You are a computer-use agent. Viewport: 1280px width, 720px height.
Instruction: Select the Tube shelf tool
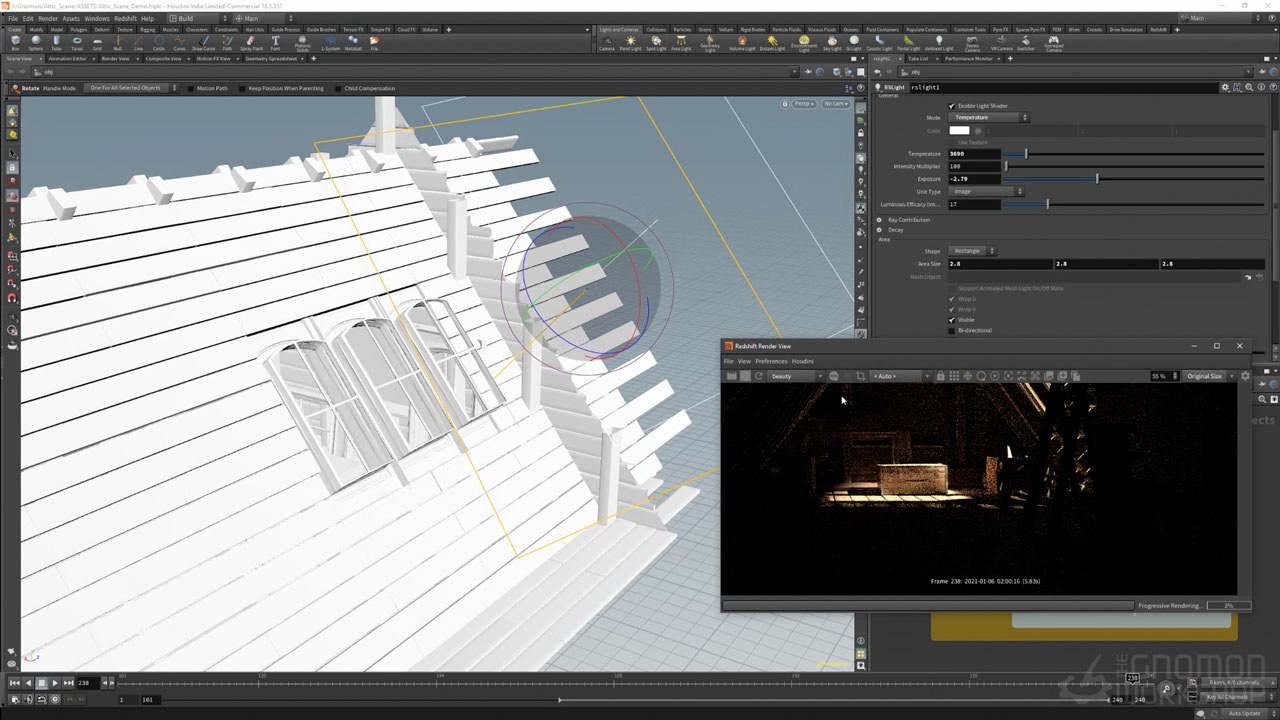[56, 43]
